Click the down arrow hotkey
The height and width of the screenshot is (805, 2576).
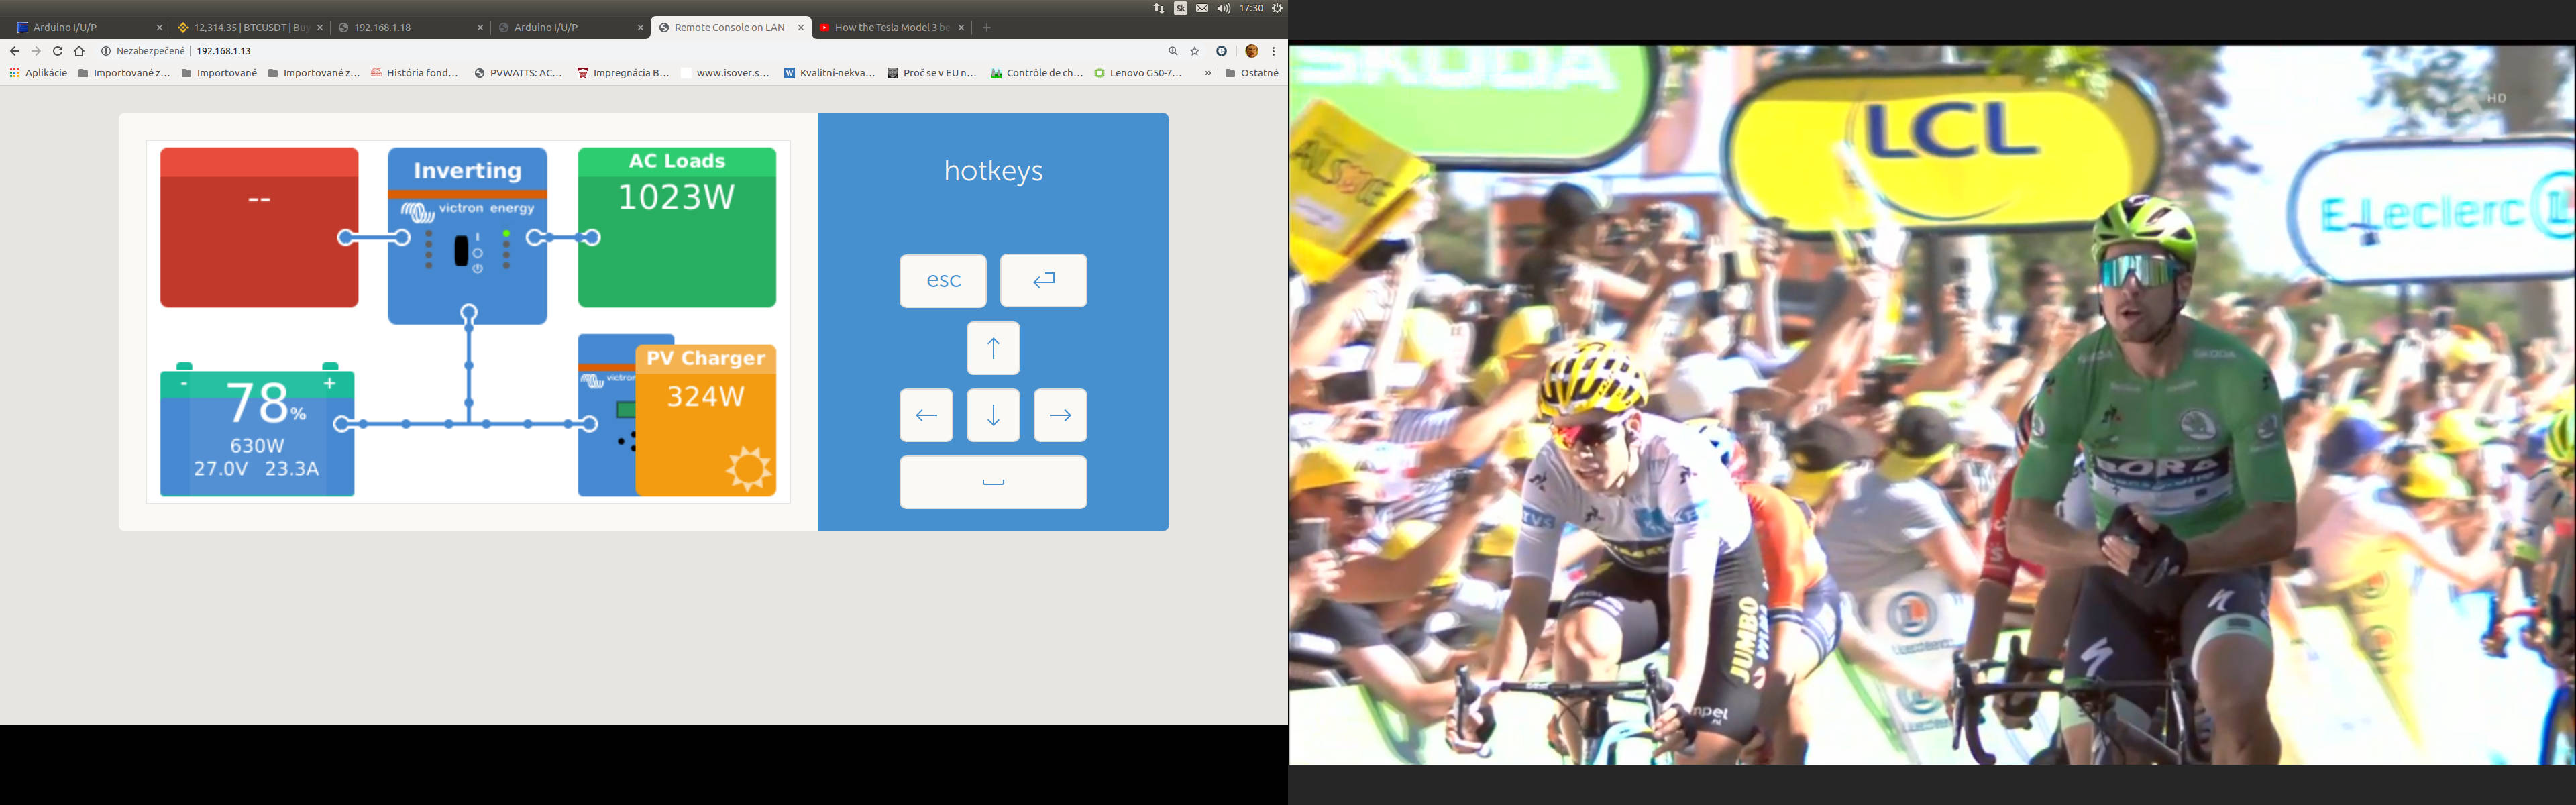pyautogui.click(x=992, y=415)
